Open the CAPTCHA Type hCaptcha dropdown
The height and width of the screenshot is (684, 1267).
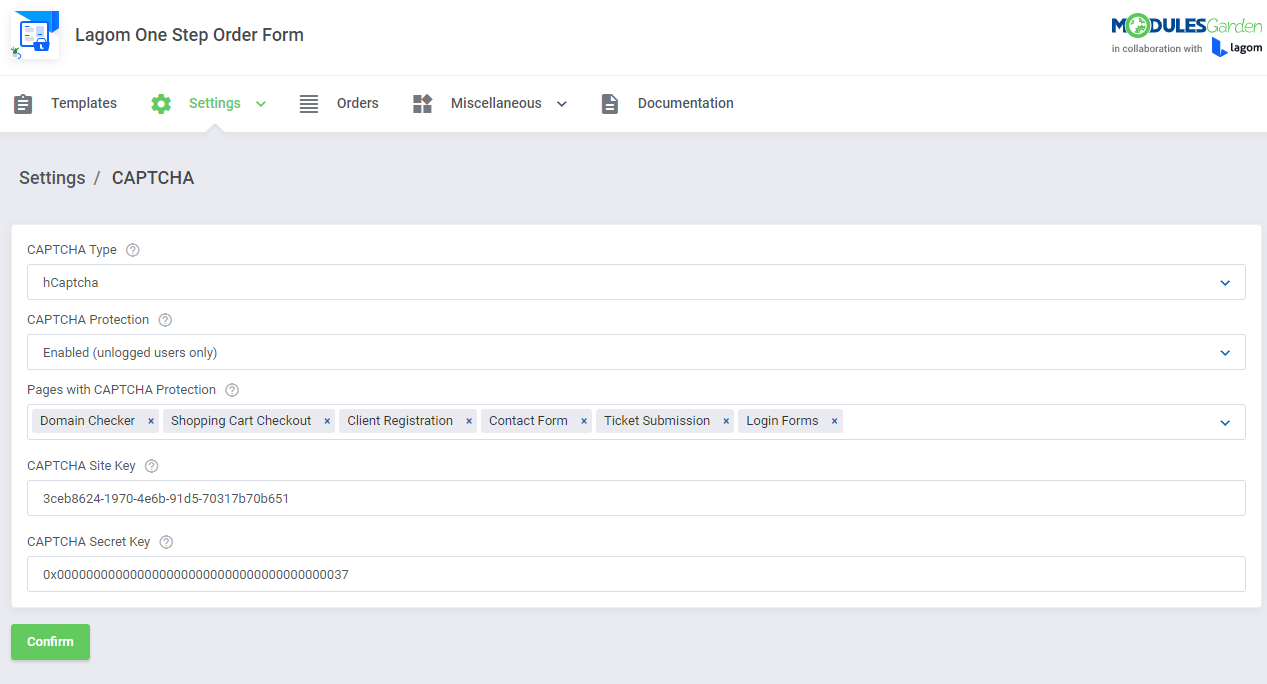click(x=636, y=282)
